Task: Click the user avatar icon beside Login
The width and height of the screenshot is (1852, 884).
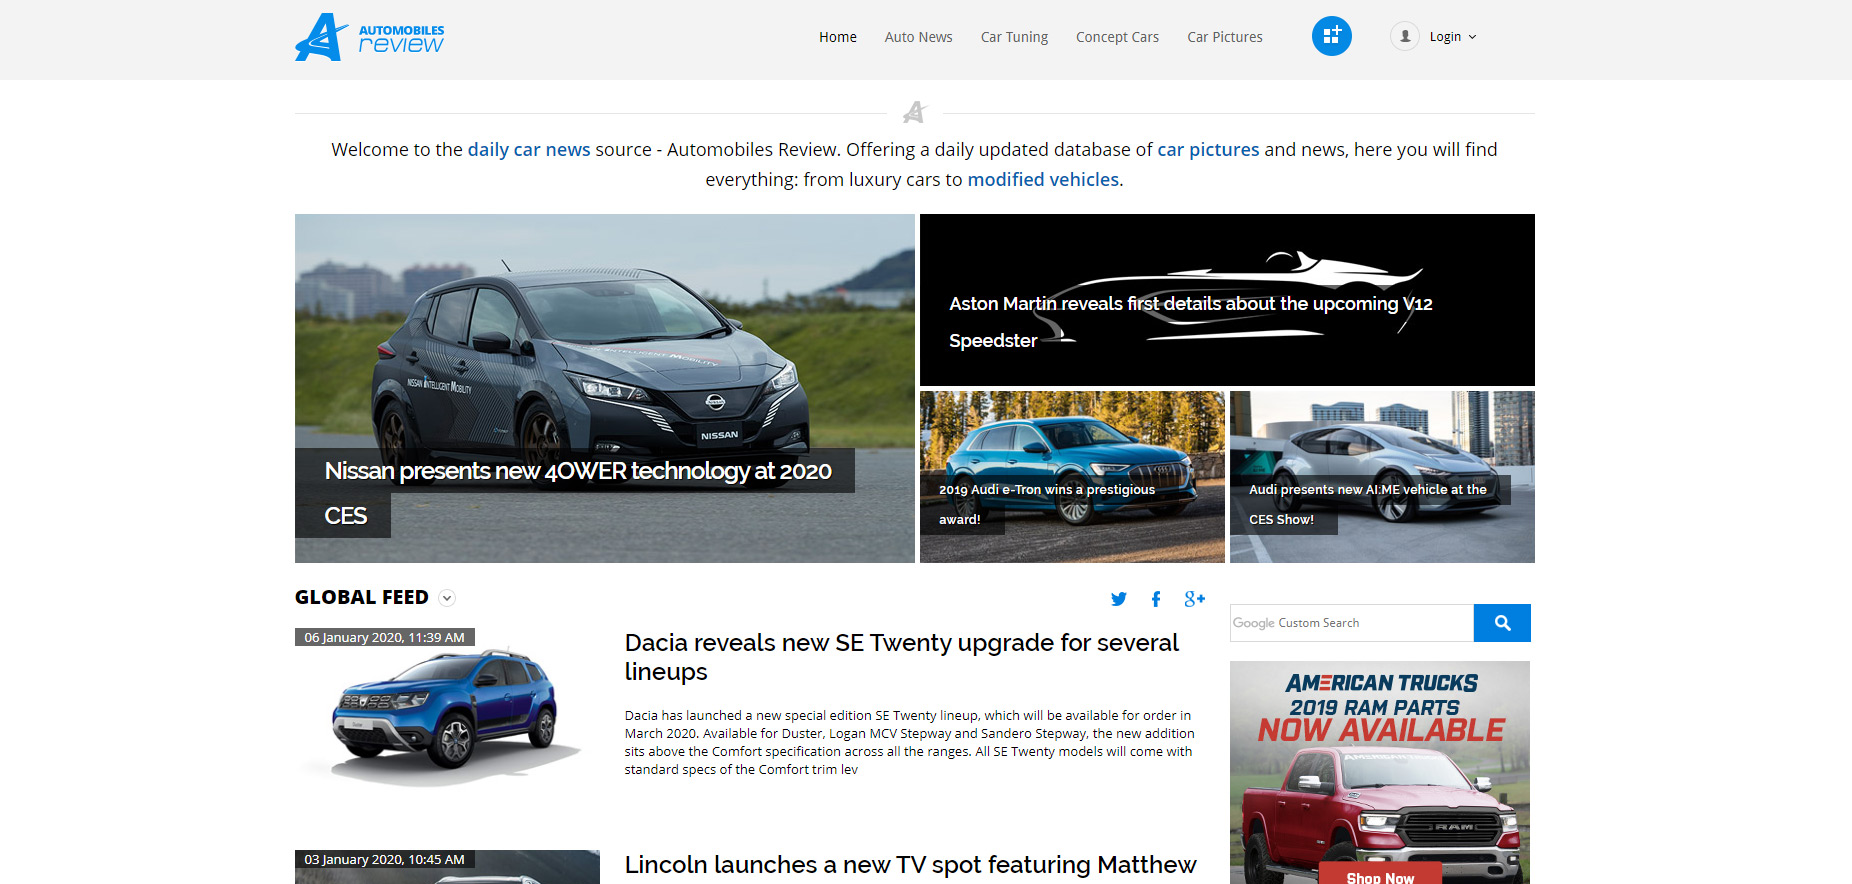Action: pyautogui.click(x=1404, y=36)
